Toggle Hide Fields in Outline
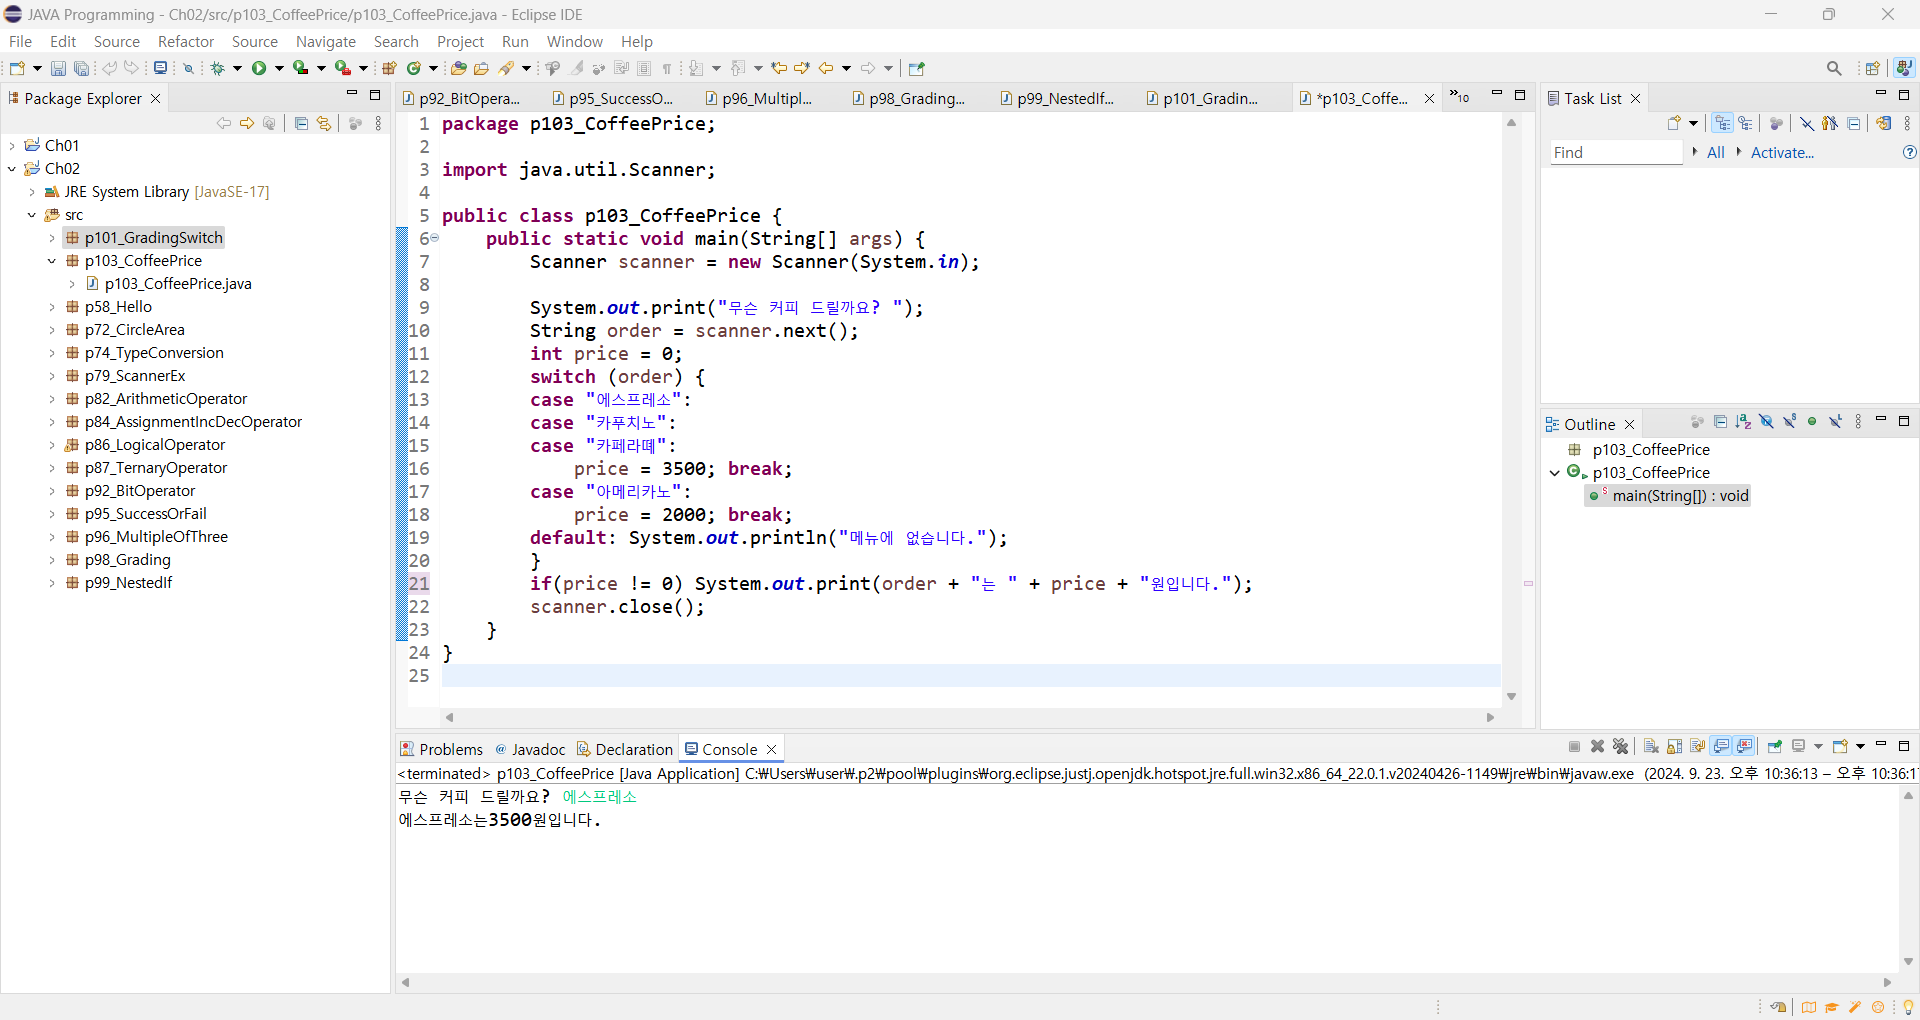The height and width of the screenshot is (1020, 1920). [1766, 422]
